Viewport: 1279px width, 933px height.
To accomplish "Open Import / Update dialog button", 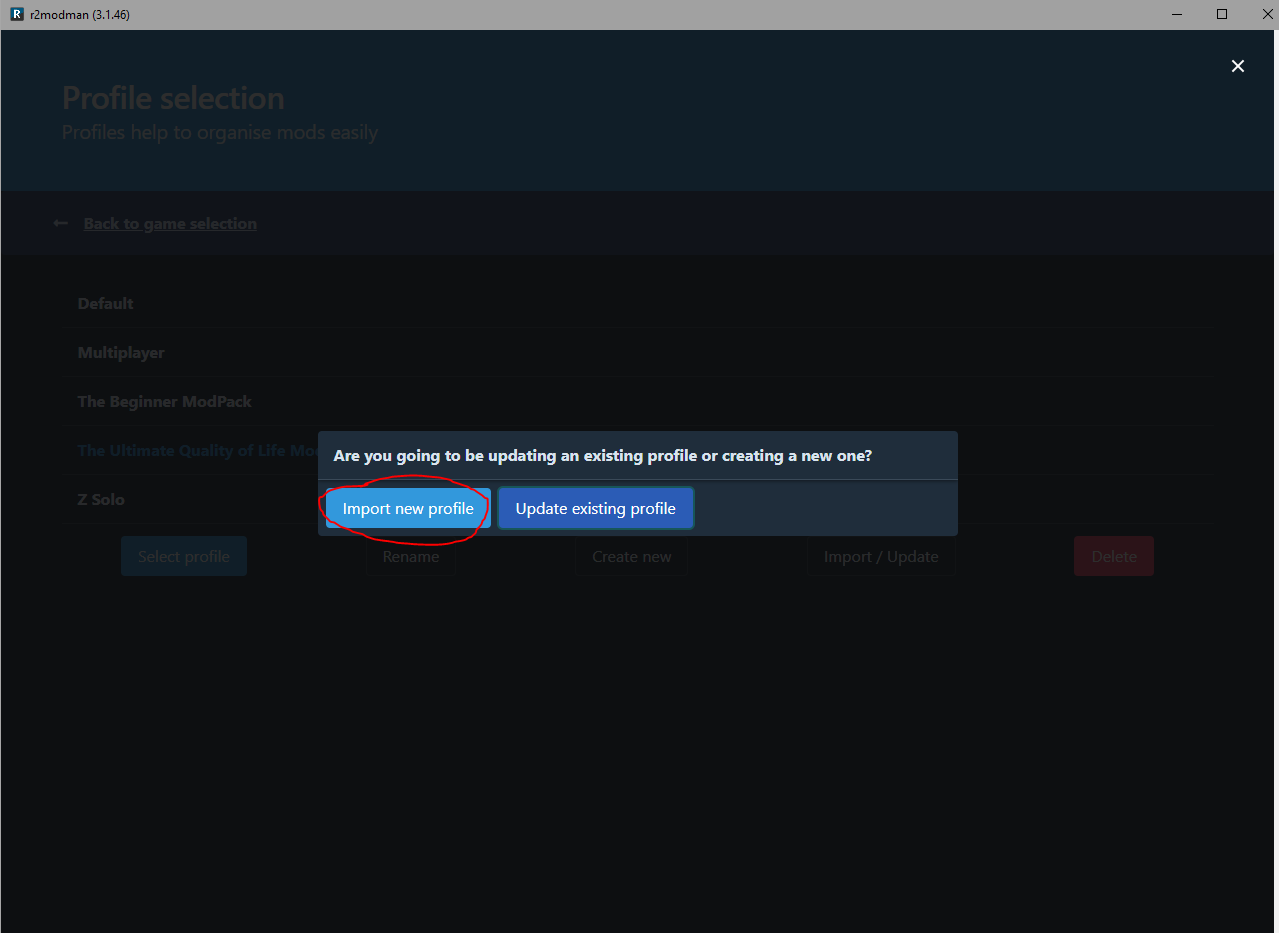I will (x=881, y=556).
